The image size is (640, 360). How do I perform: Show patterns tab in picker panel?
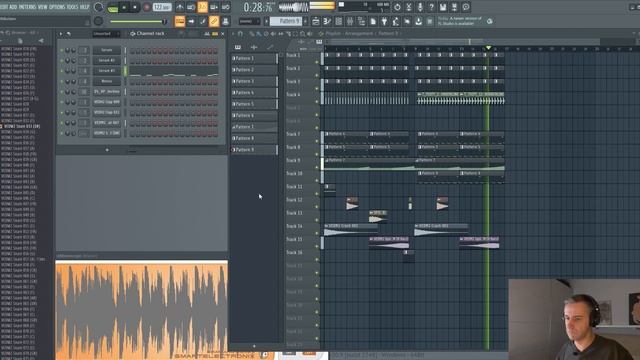[x=238, y=47]
